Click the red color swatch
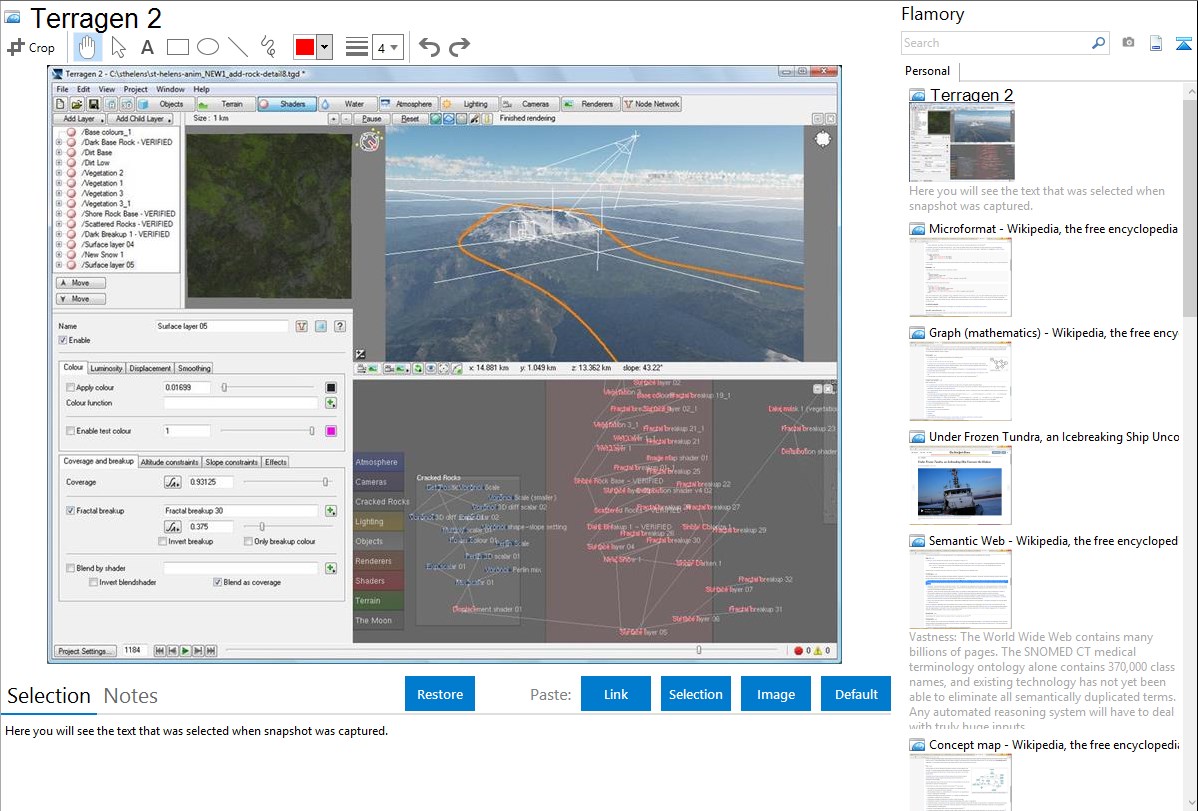The height and width of the screenshot is (811, 1198). pyautogui.click(x=305, y=47)
